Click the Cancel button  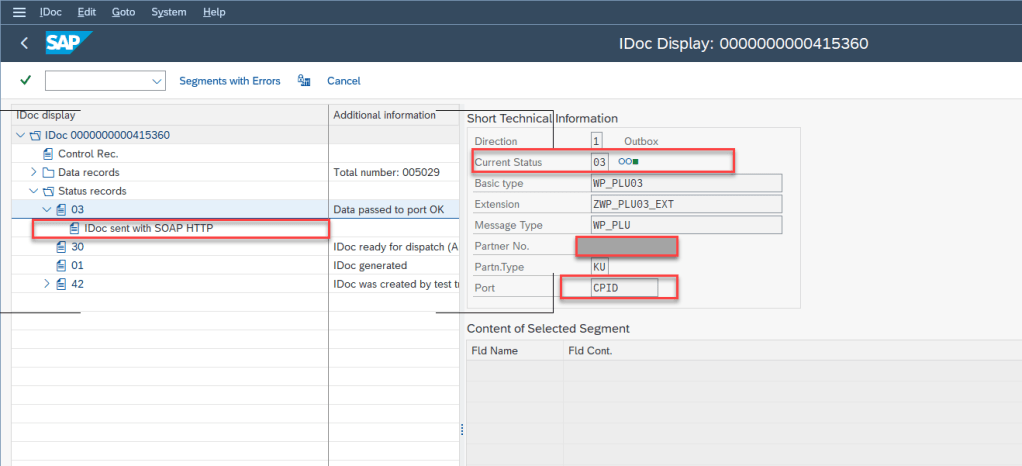point(343,81)
